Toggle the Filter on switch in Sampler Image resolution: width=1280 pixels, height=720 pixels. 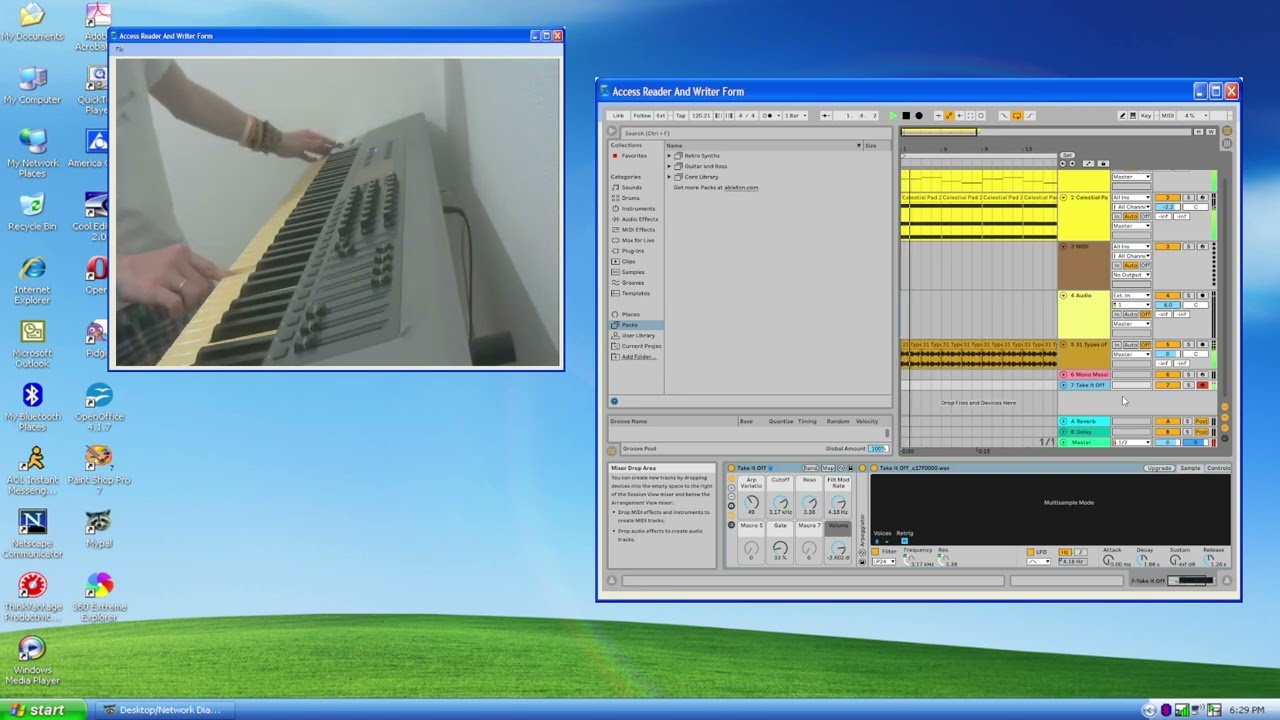875,552
